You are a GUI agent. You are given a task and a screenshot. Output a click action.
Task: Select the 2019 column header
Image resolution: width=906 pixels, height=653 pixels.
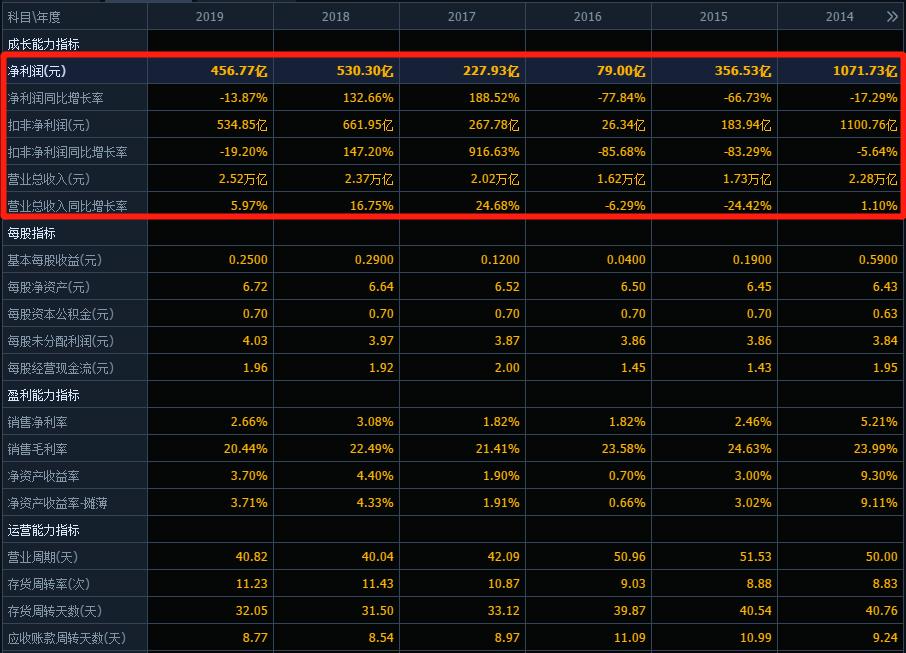(x=210, y=17)
